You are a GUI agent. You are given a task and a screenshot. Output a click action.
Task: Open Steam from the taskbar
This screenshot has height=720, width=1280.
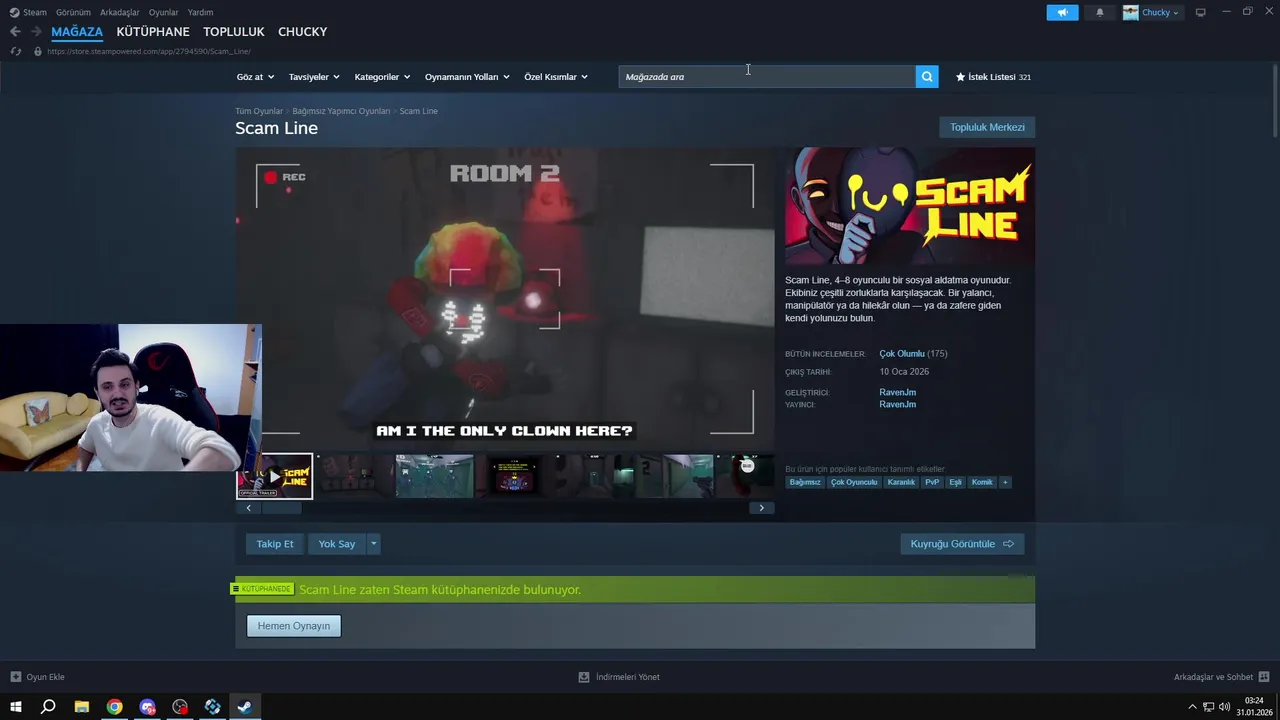click(244, 707)
